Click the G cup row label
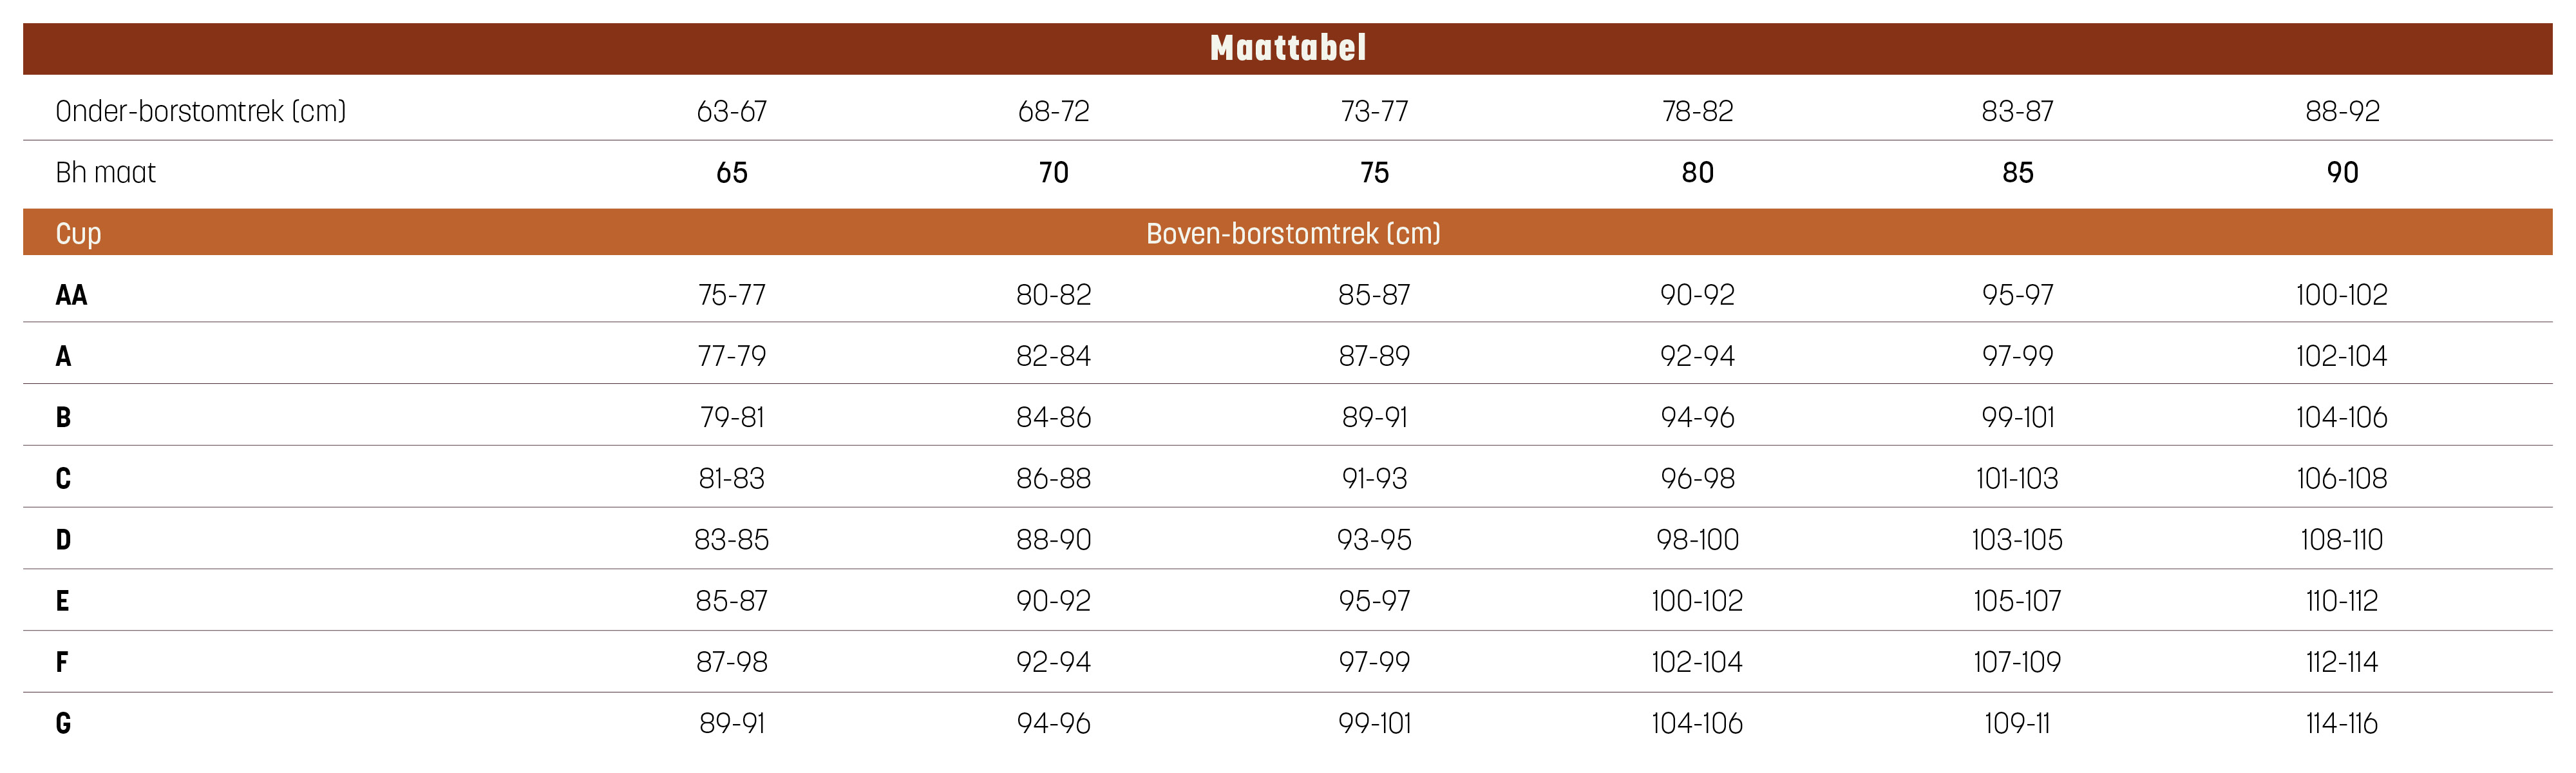The width and height of the screenshot is (2576, 773). click(63, 723)
